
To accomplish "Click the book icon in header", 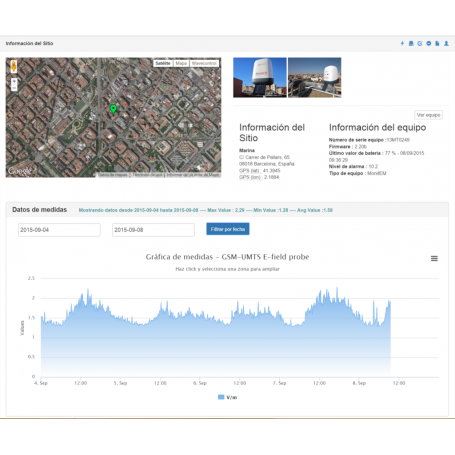I will tap(411, 43).
